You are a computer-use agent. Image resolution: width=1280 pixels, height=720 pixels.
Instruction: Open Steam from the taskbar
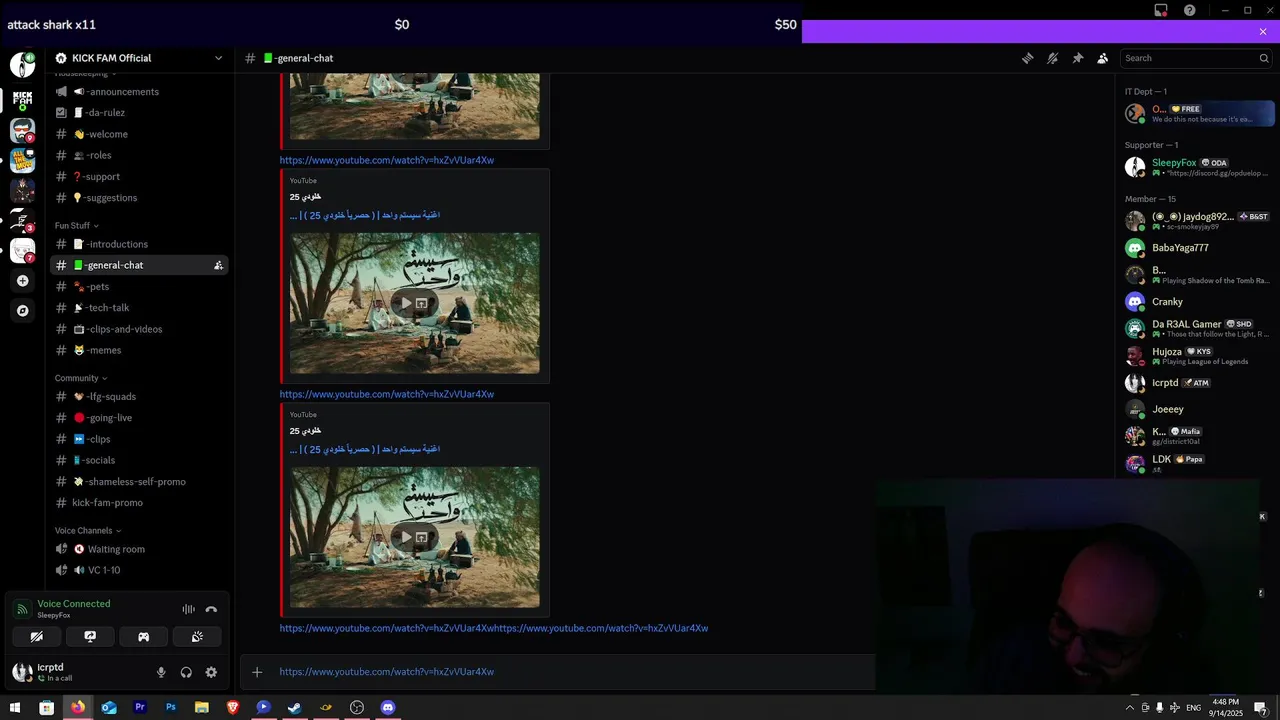pyautogui.click(x=295, y=707)
